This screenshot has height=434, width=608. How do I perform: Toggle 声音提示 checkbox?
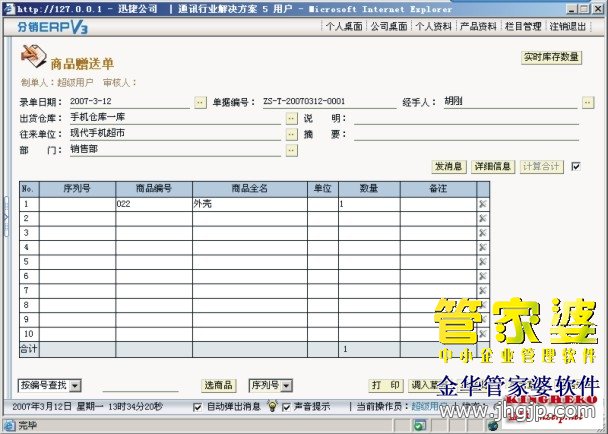(x=286, y=407)
